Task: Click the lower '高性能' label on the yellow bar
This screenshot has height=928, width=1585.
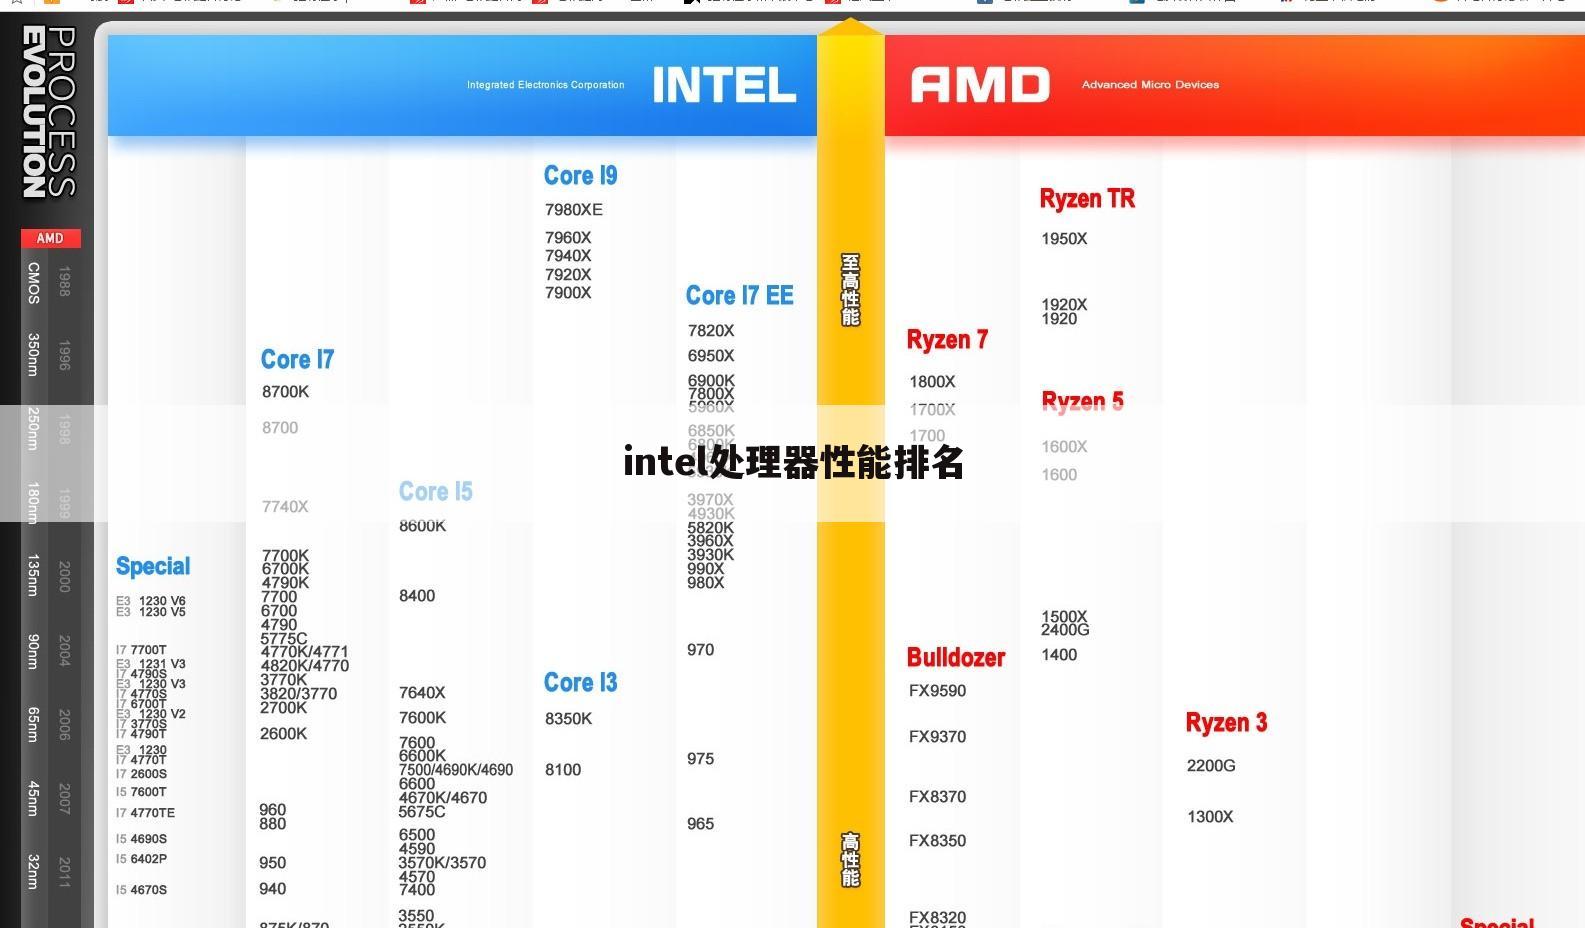Action: (850, 860)
